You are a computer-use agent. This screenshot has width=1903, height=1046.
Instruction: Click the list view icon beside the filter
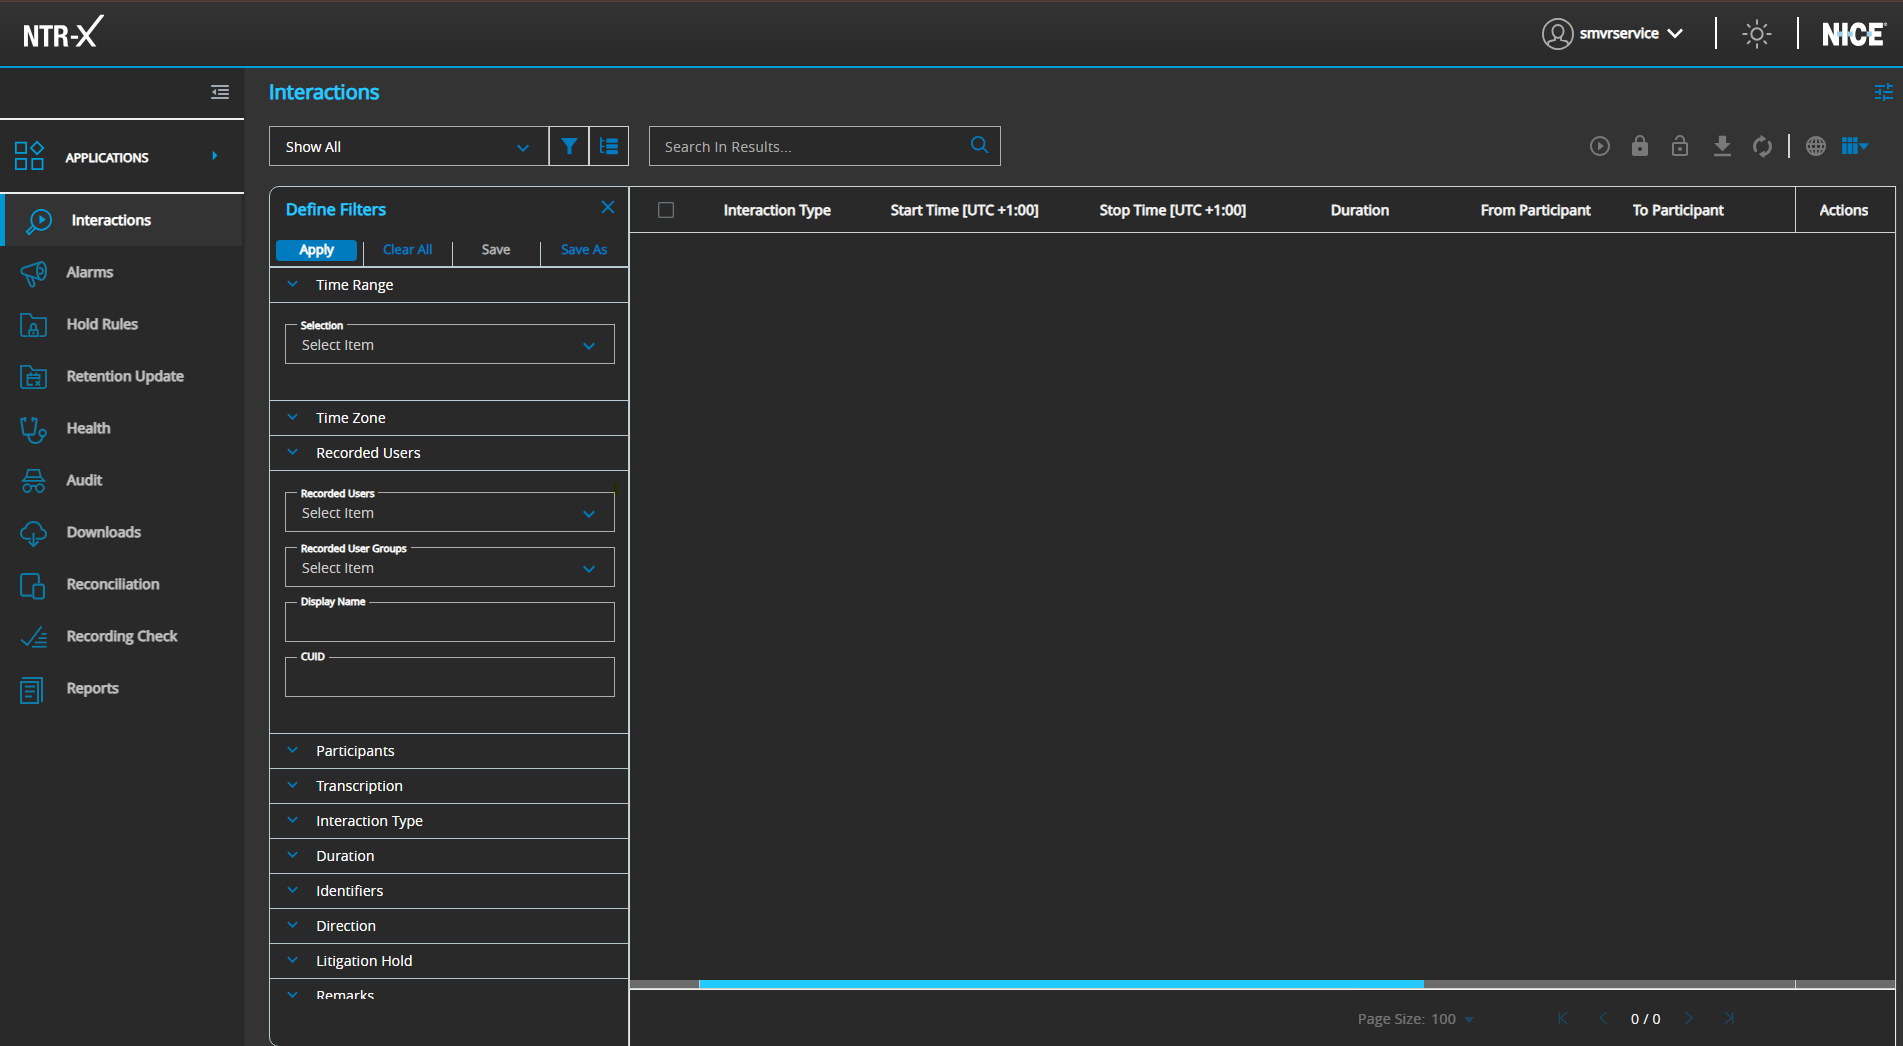609,146
